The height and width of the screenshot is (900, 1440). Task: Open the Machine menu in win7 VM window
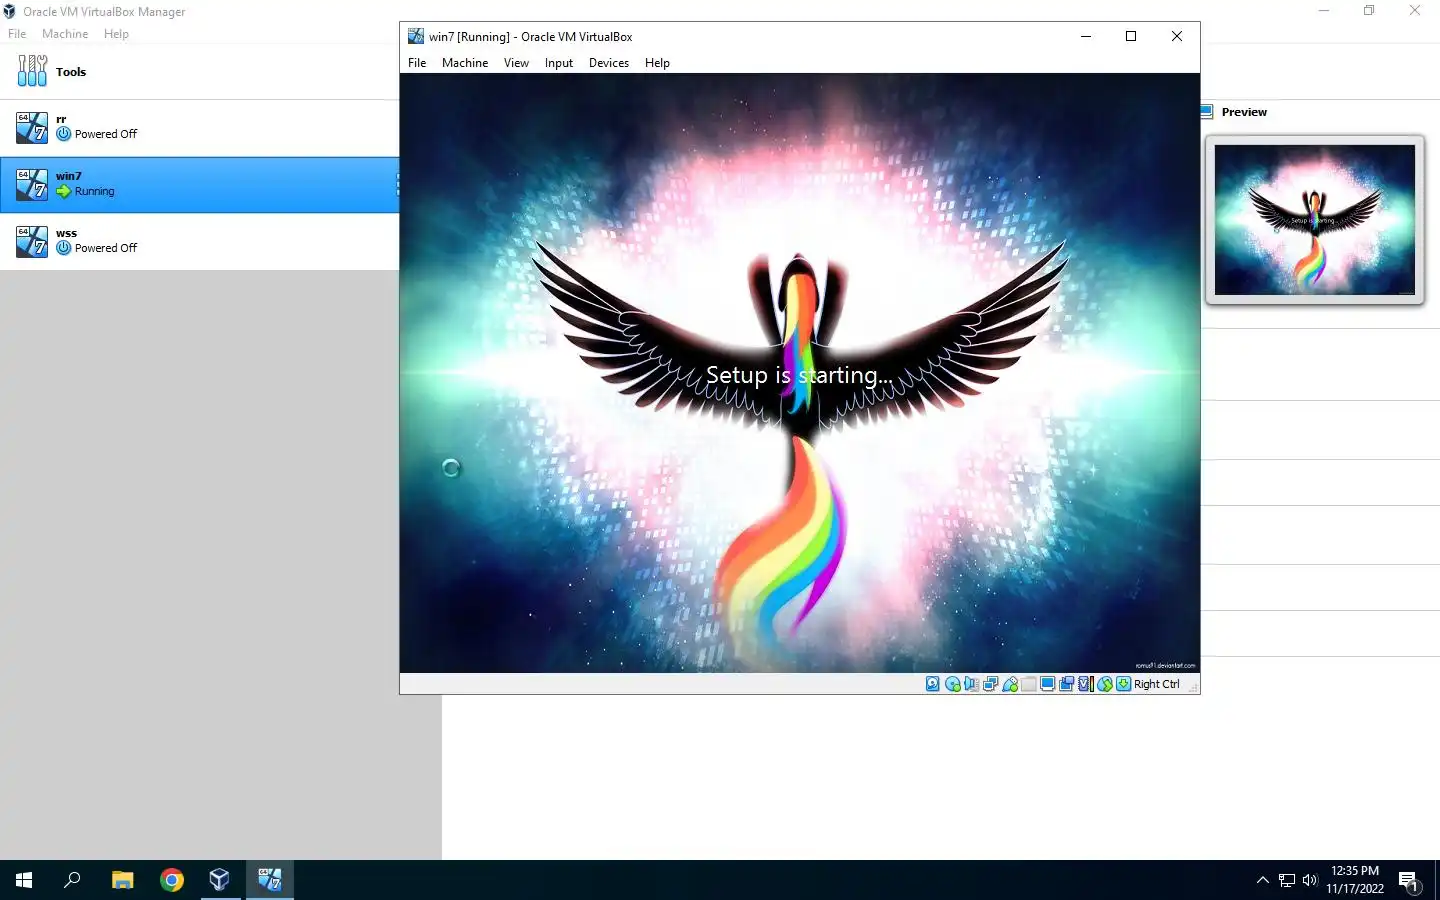tap(465, 63)
